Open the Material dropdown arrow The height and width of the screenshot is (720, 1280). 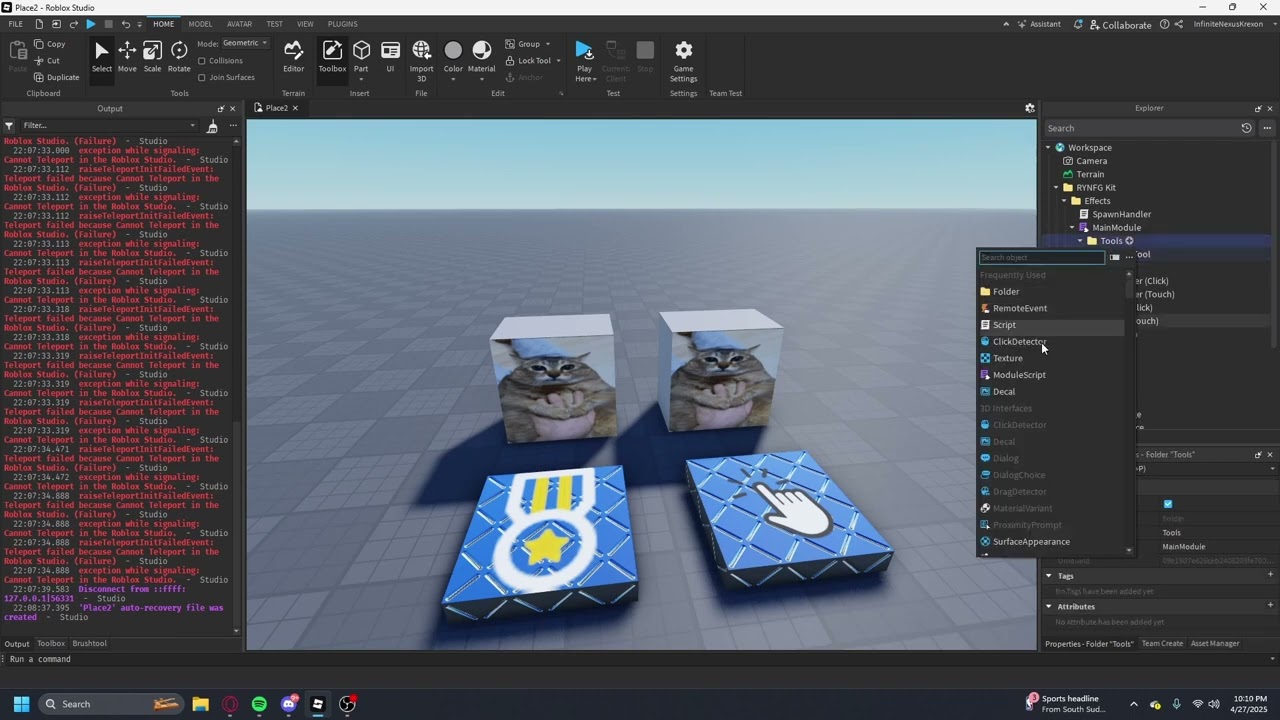tap(481, 78)
